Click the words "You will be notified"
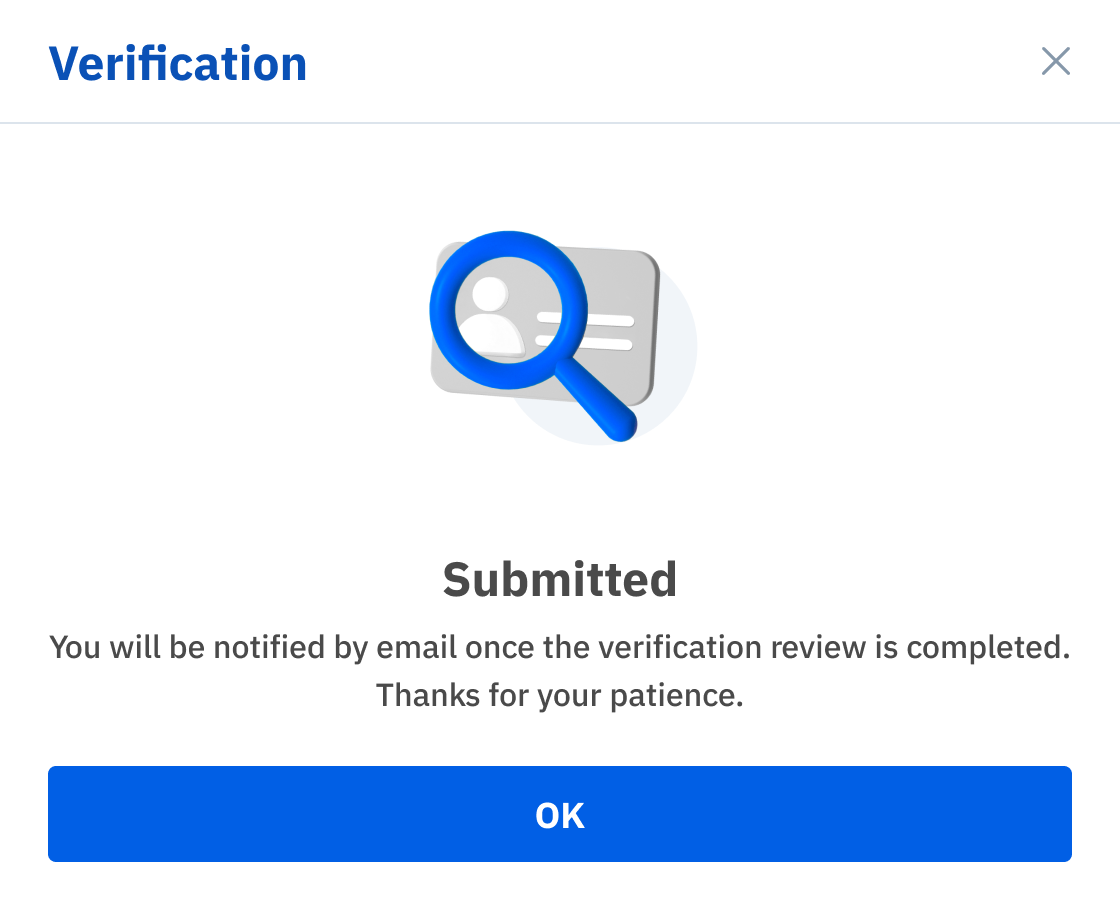1120x910 pixels. (x=187, y=647)
